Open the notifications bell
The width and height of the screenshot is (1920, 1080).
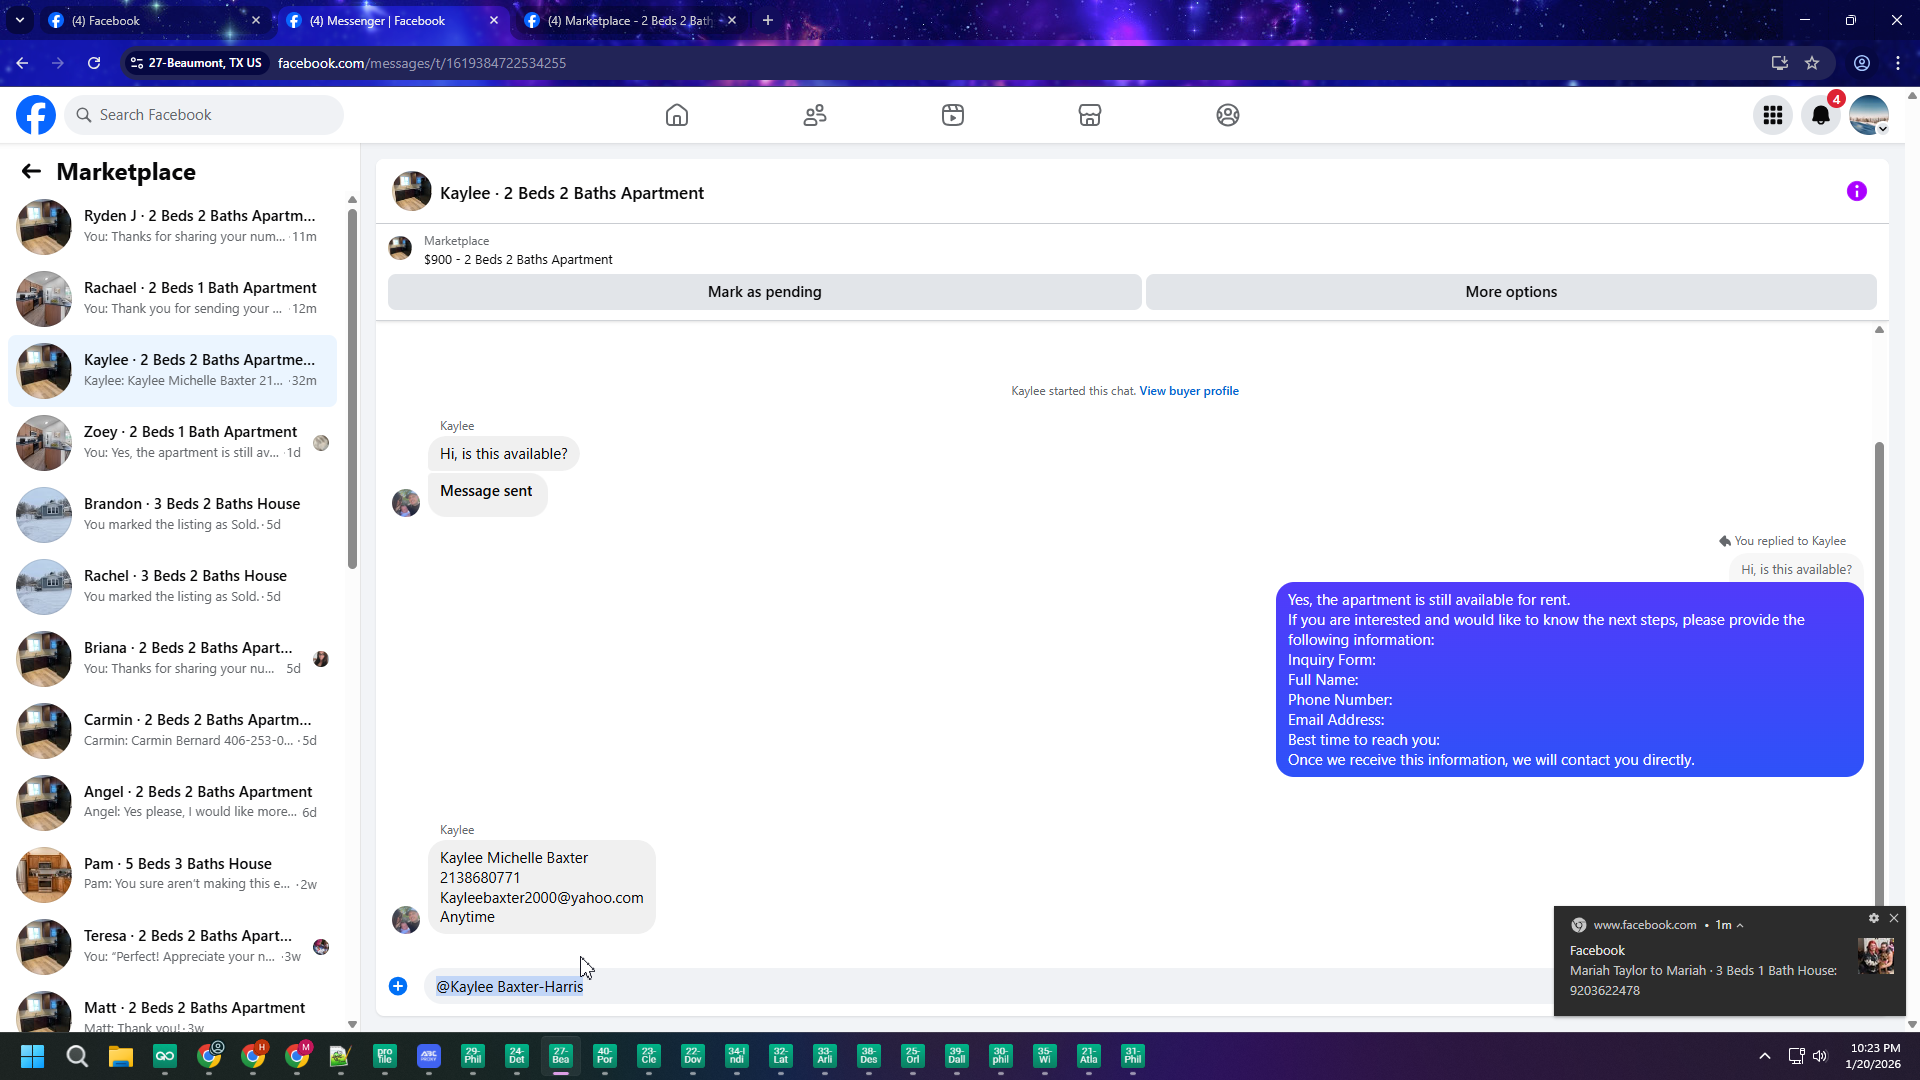click(1821, 115)
